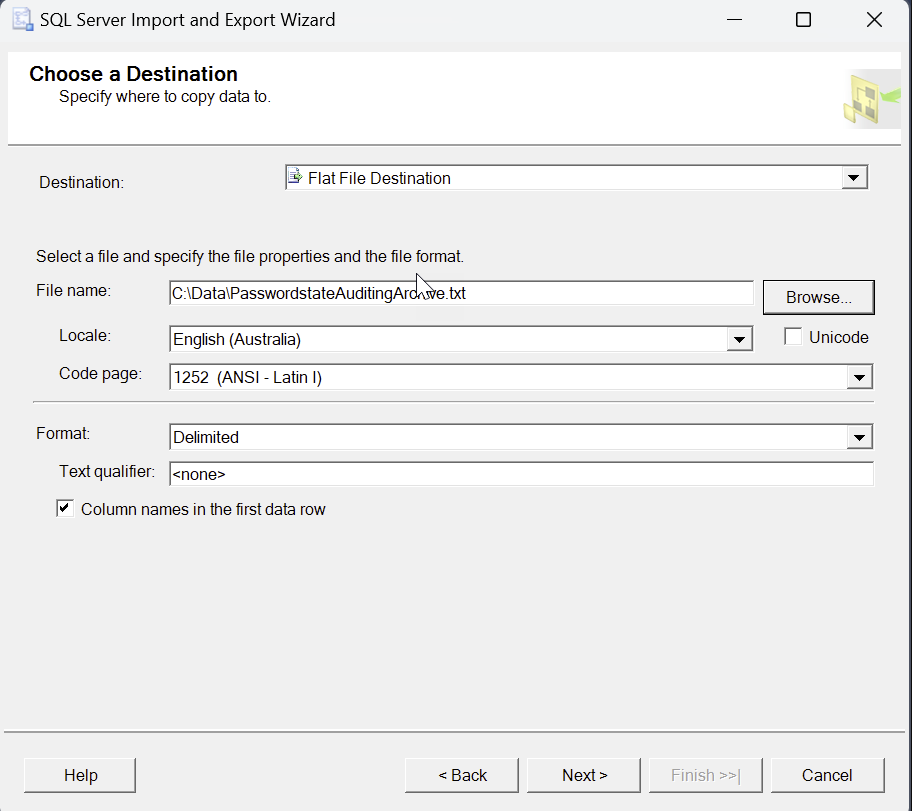The image size is (912, 811).
Task: Close the wizard window
Action: pyautogui.click(x=874, y=20)
